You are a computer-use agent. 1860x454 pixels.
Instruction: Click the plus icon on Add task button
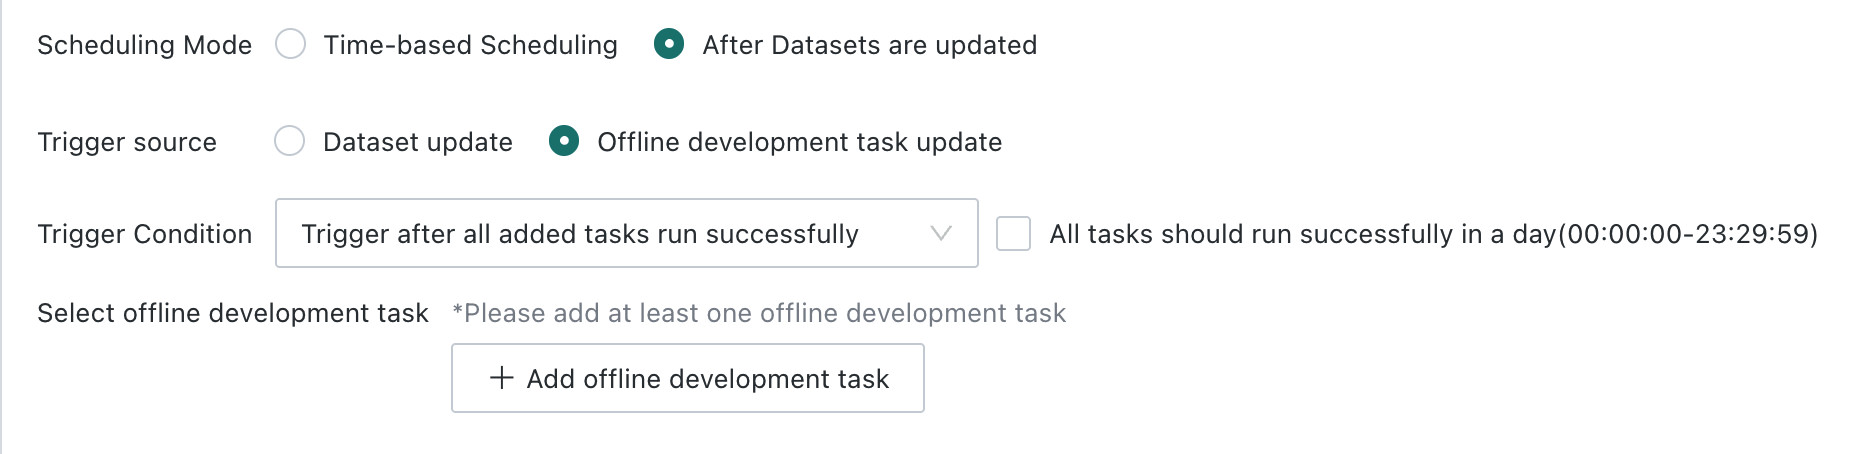pyautogui.click(x=501, y=378)
